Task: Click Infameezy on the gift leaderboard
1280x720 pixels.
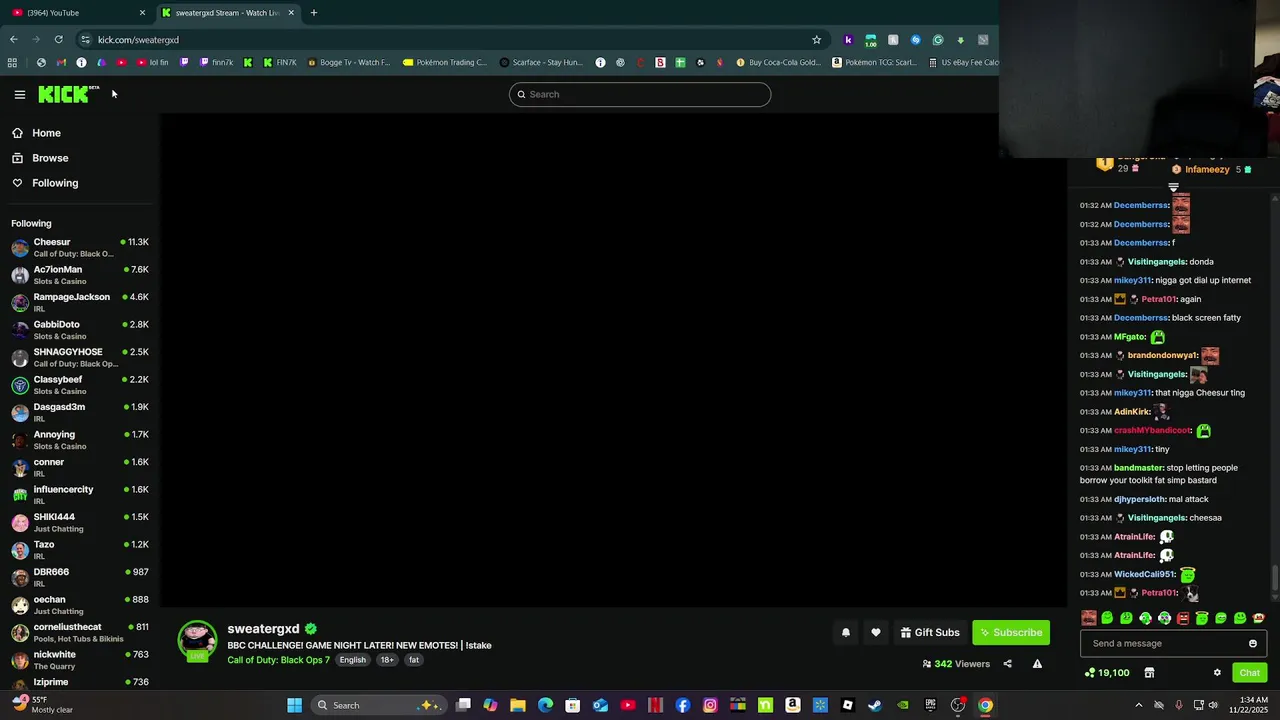Action: click(x=1207, y=170)
